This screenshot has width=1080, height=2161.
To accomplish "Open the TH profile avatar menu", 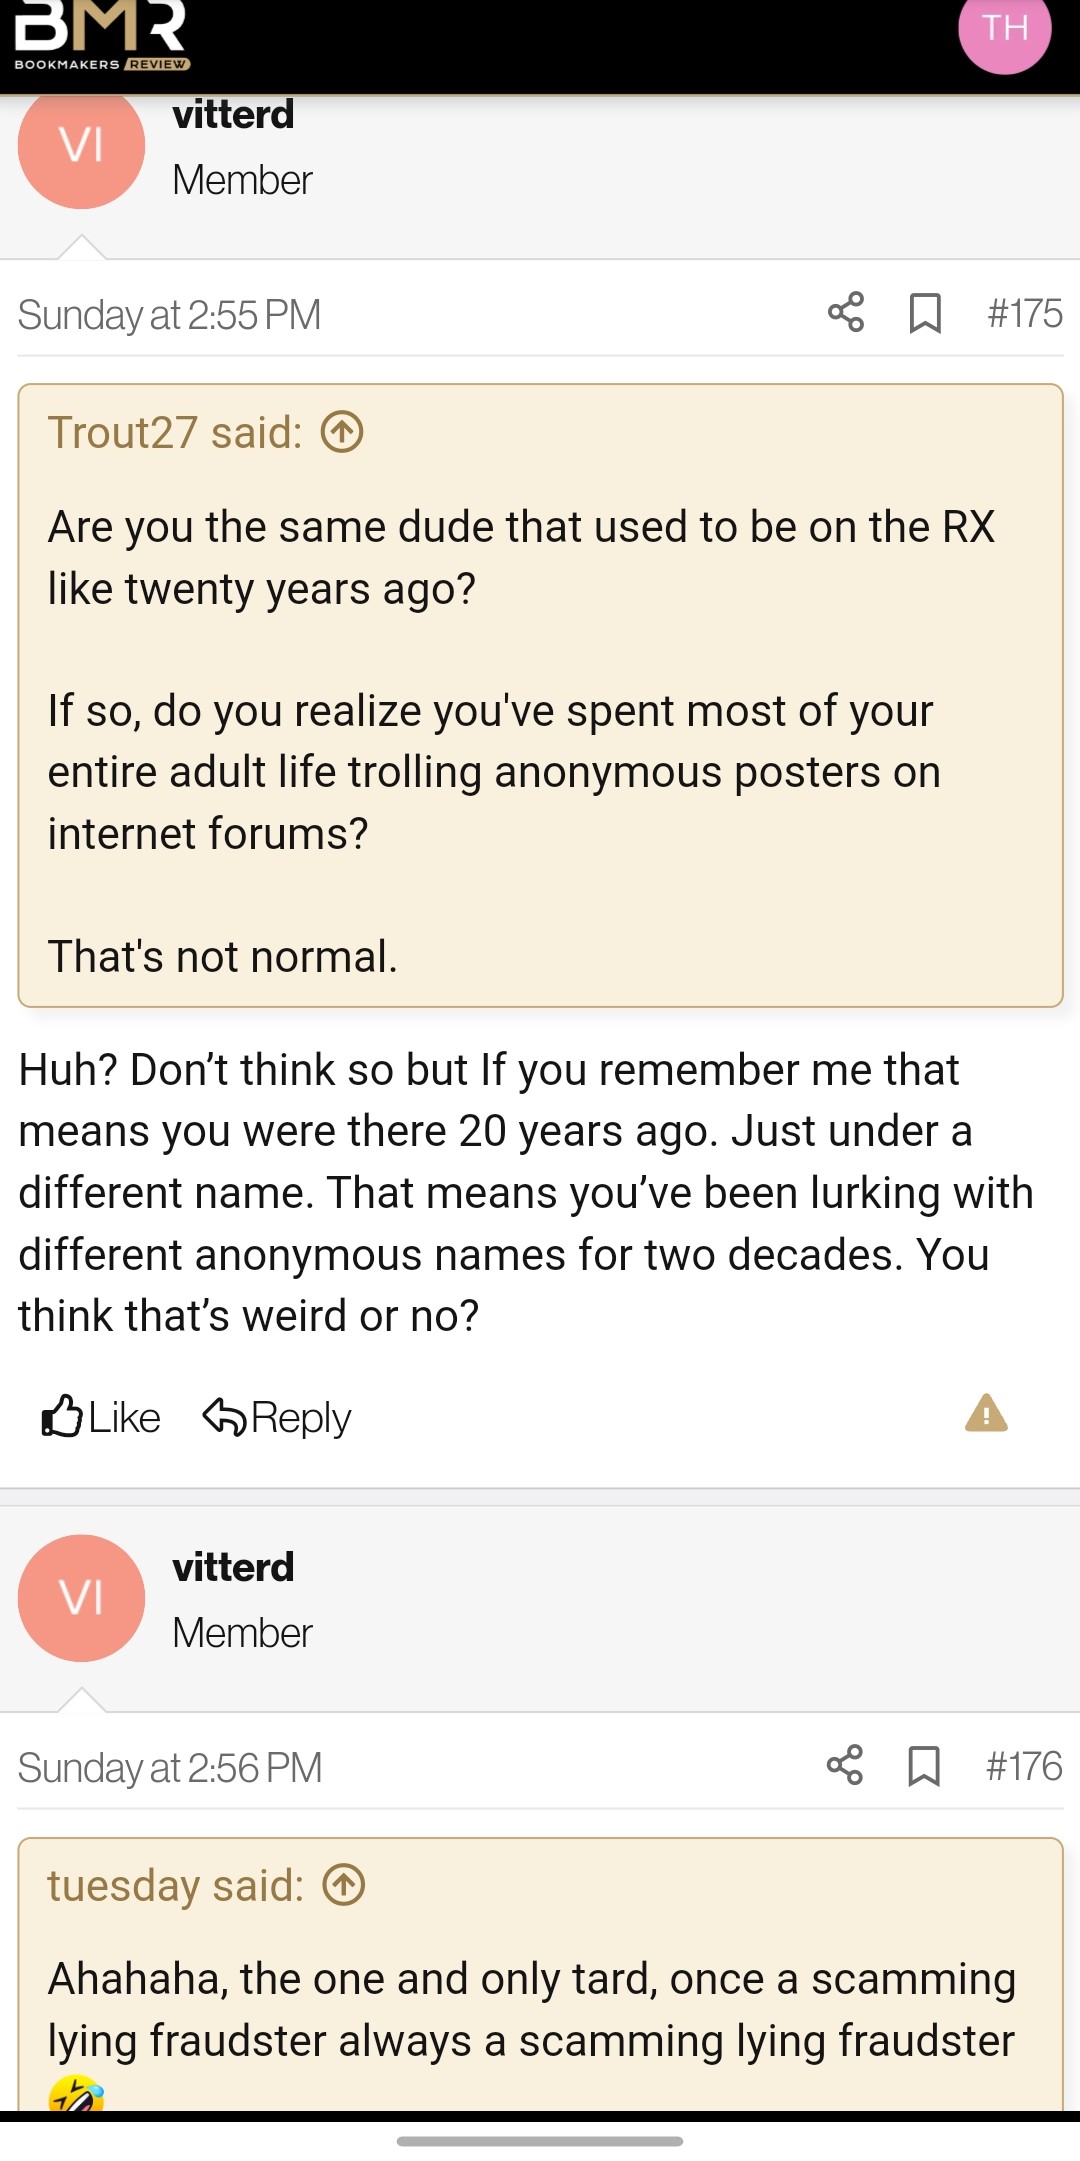I will (x=1004, y=30).
